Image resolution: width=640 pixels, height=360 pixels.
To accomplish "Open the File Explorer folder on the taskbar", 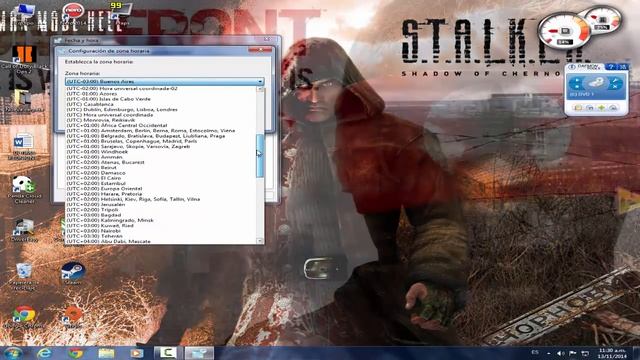I will click(x=106, y=353).
